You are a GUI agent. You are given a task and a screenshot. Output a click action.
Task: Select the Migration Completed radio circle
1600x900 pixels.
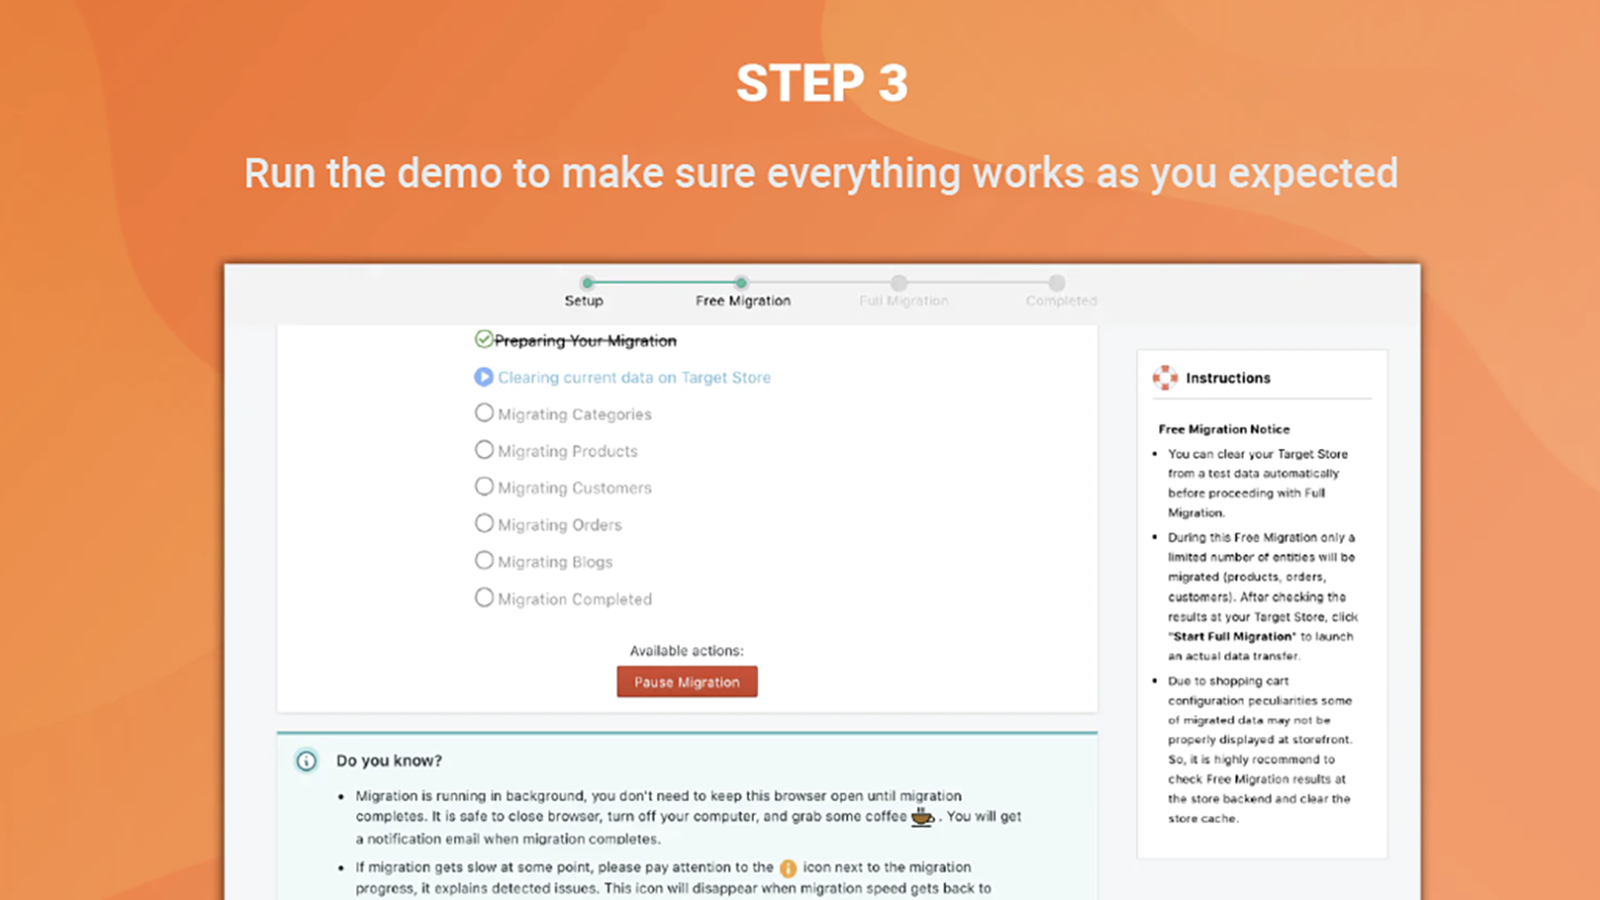pyautogui.click(x=484, y=597)
